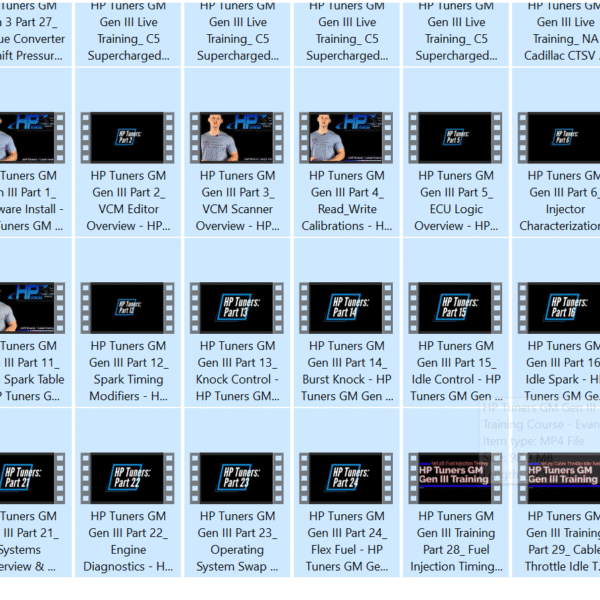Click the 'Part 14_ Burst Knock' file name
Image resolution: width=600 pixels, height=600 pixels.
347,371
